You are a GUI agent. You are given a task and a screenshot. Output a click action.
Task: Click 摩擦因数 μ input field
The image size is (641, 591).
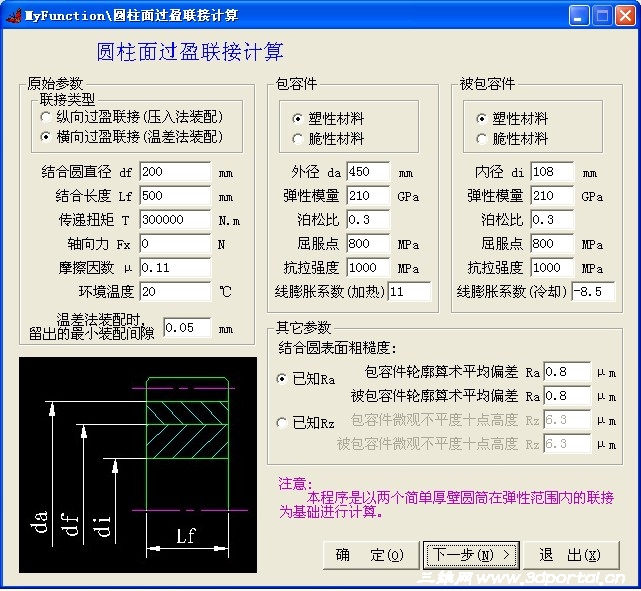coord(175,268)
